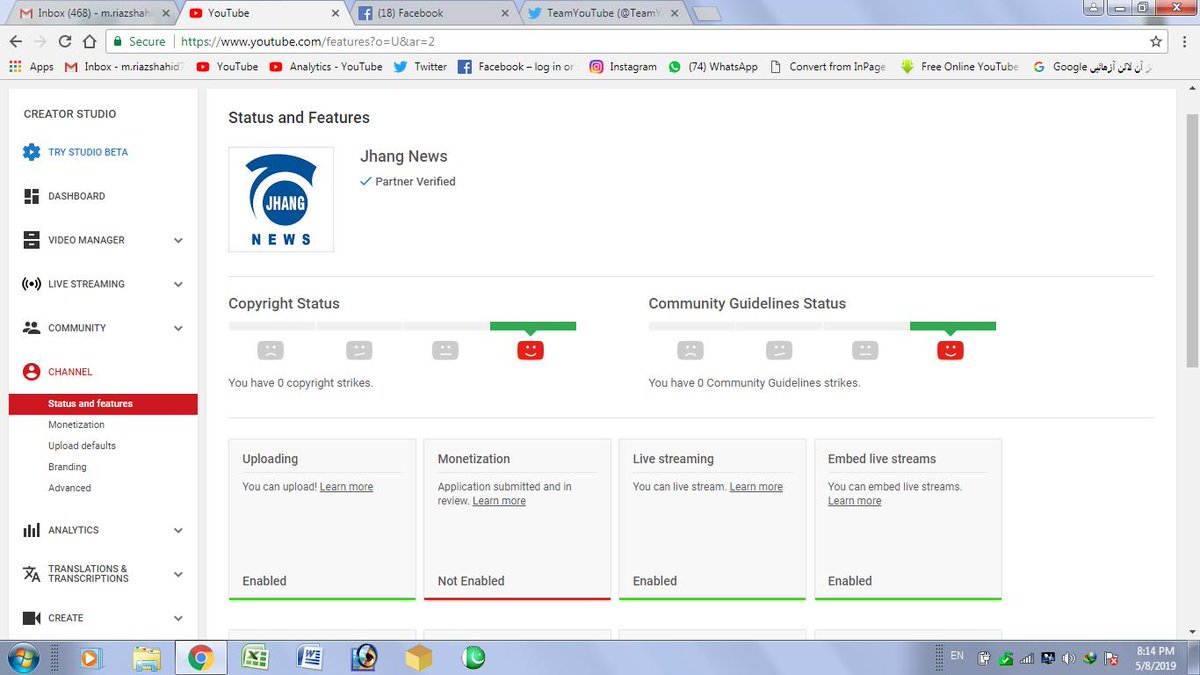Viewport: 1200px width, 675px height.
Task: Open the Windows Explorer folder in the taskbar
Action: click(x=146, y=657)
